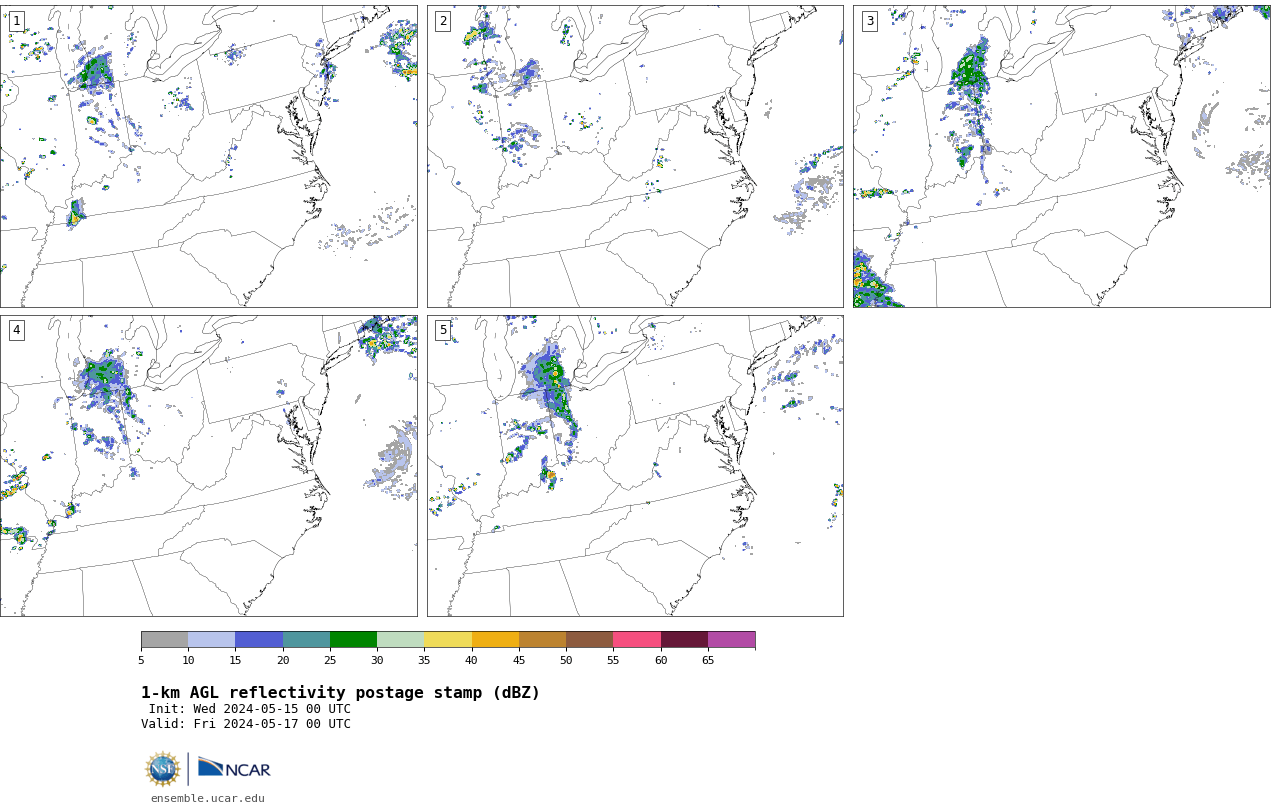The image size is (1280, 809).
Task: Click the tan 45-50 dBZ swatch
Action: [x=542, y=640]
